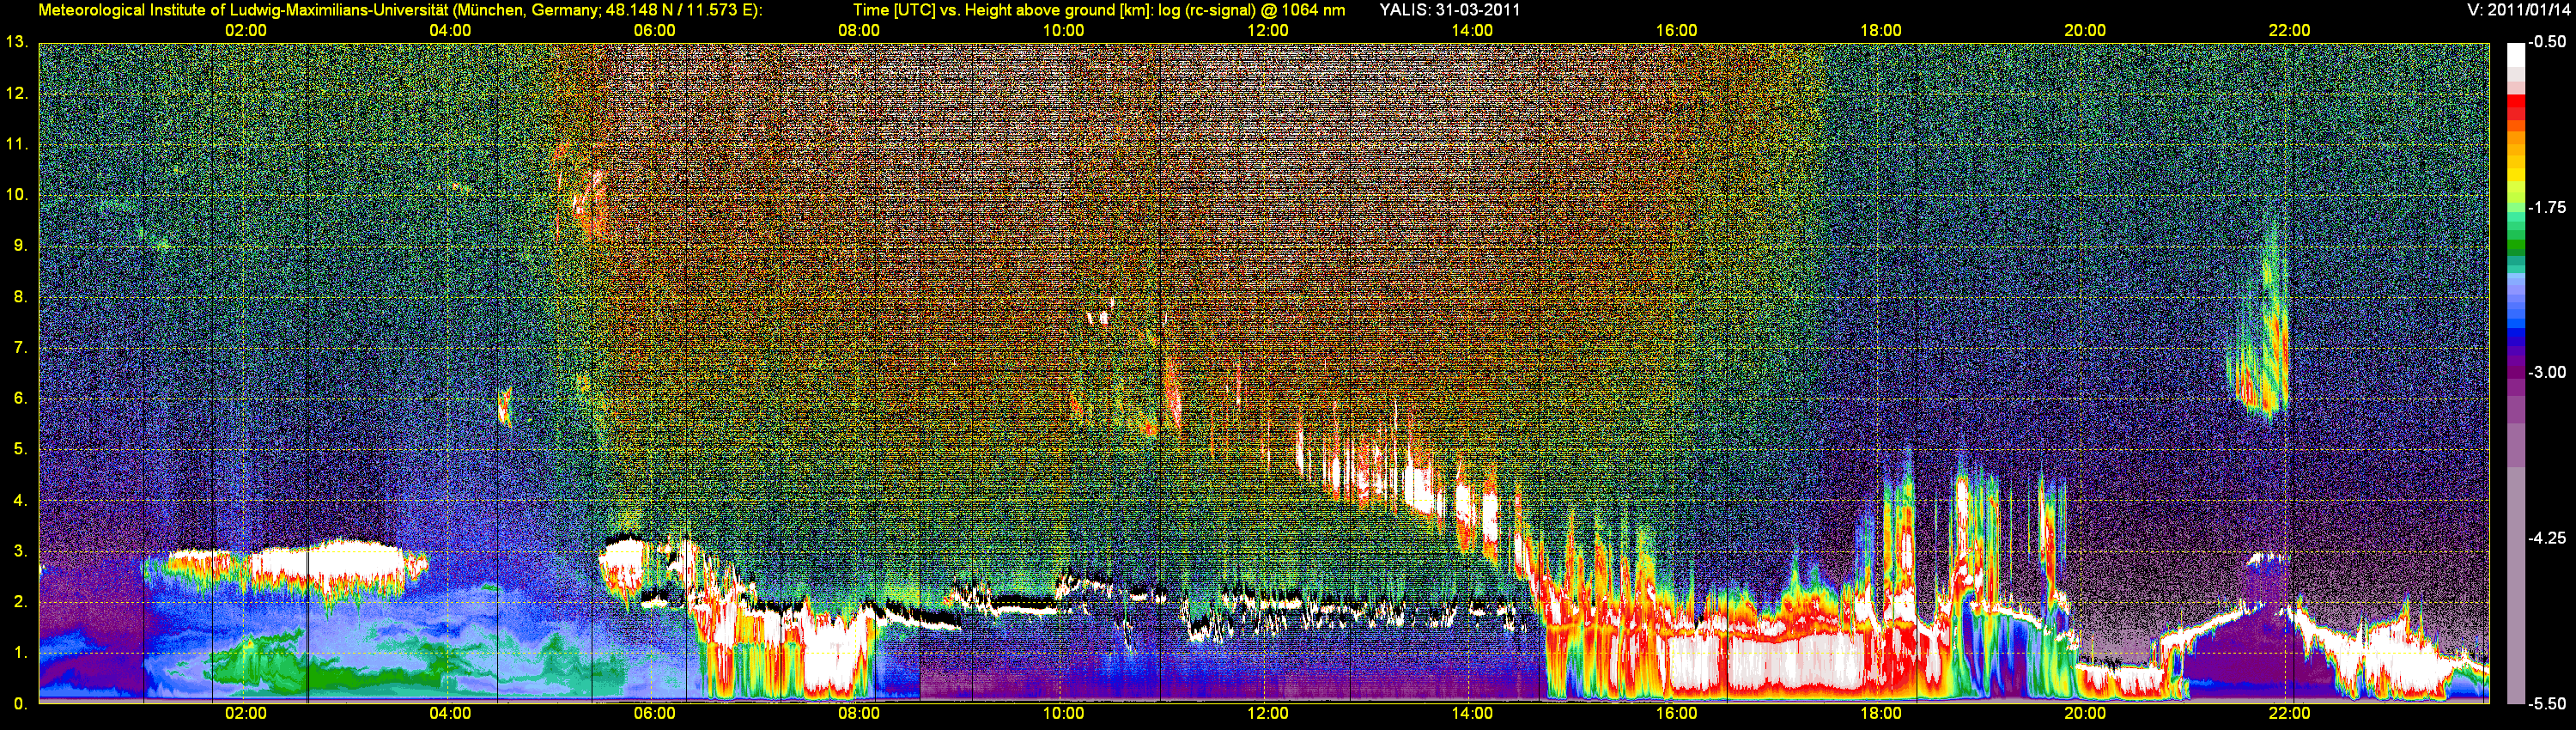Click the '1.' height axis label
2576x730 pixels.
(20, 652)
